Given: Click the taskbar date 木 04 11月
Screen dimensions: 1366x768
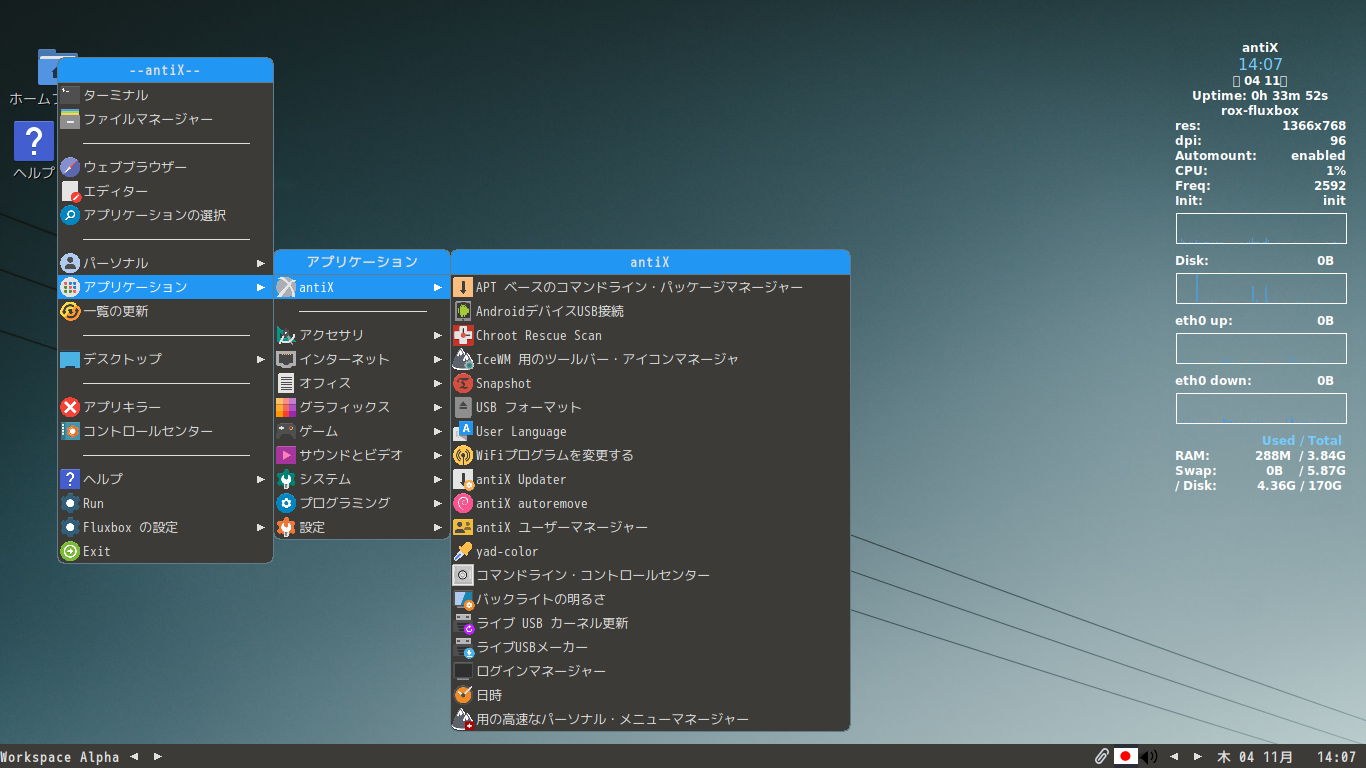Looking at the screenshot, I should tap(1255, 757).
